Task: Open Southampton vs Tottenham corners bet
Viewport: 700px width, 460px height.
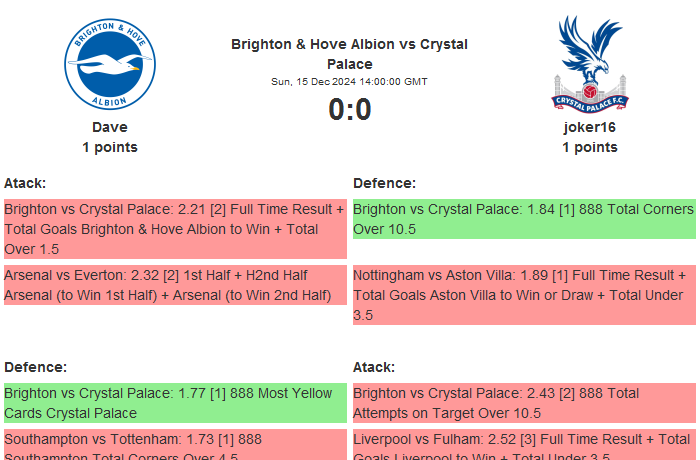Action: [175, 445]
